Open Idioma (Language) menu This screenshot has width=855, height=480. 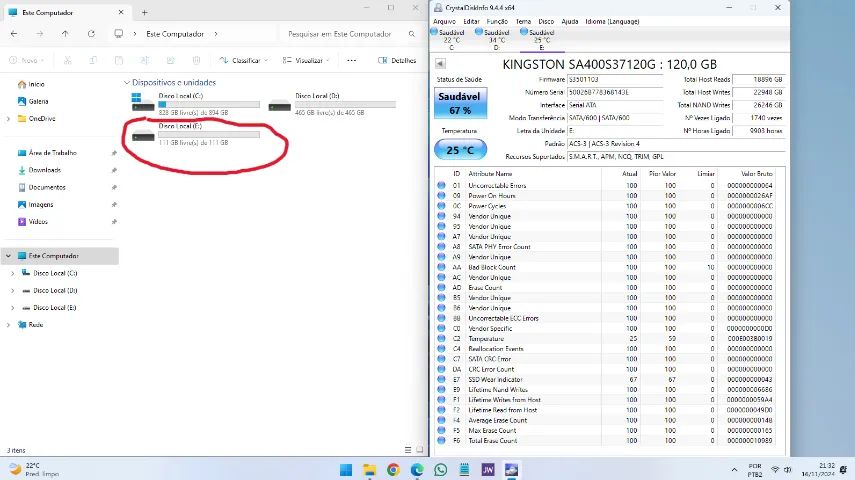(612, 21)
